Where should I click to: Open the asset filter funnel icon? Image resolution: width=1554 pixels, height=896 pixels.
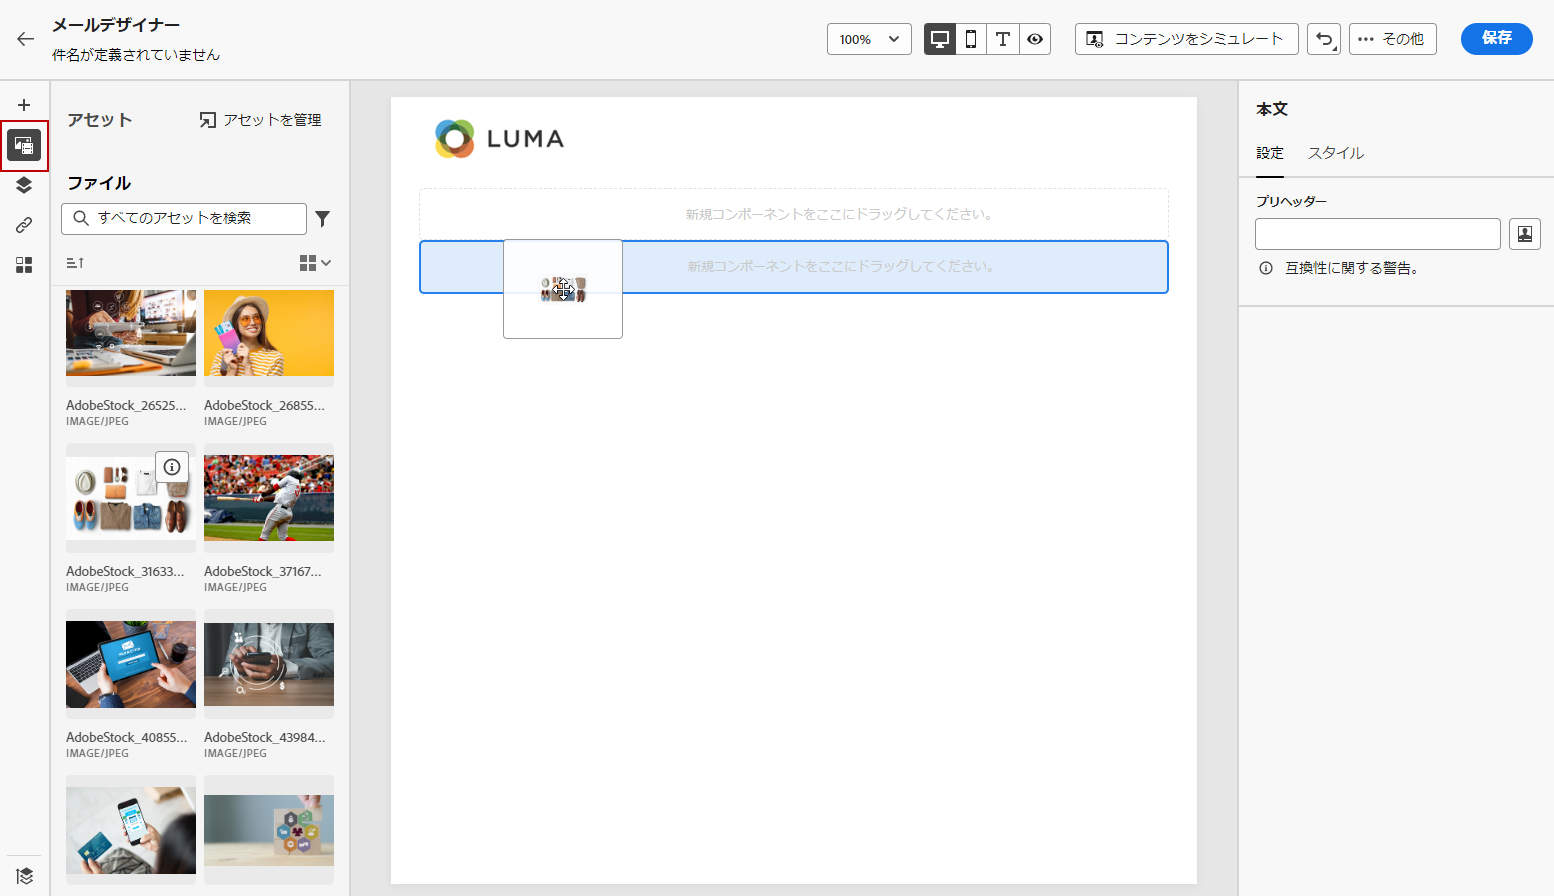tap(322, 218)
